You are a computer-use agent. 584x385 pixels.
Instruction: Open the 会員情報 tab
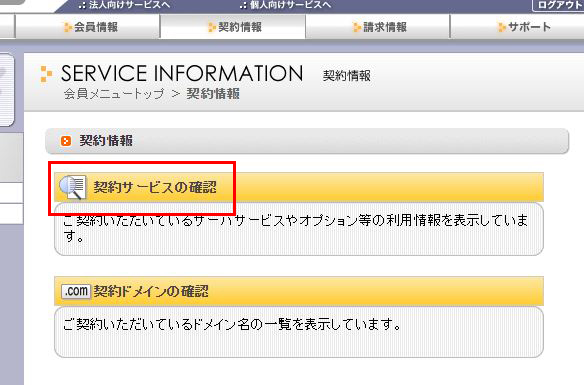coord(88,27)
